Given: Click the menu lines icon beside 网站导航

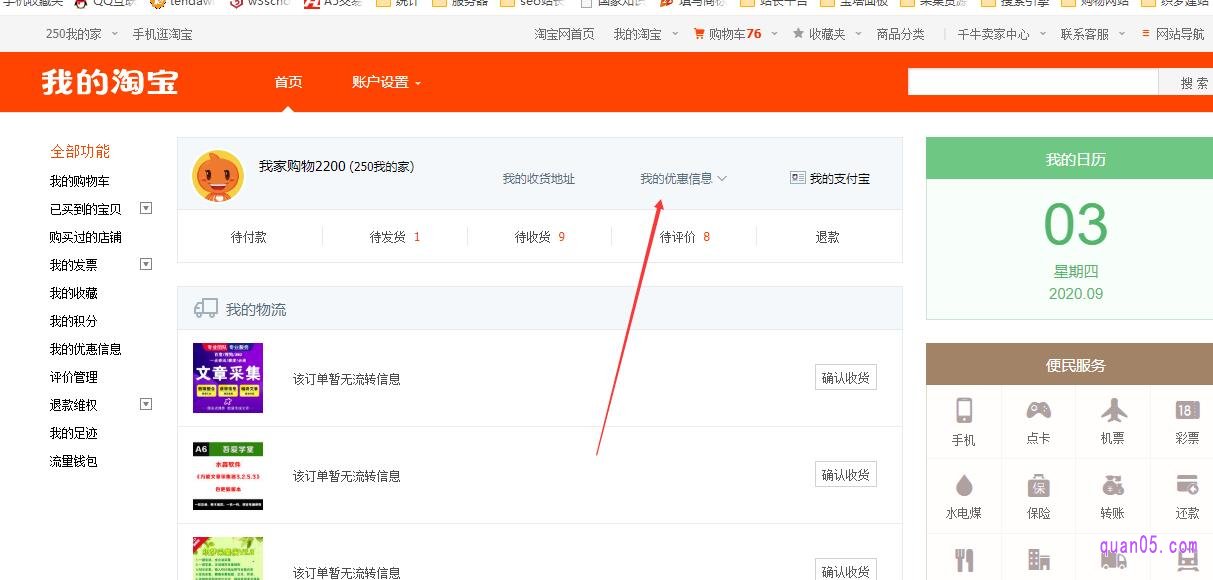Looking at the screenshot, I should coord(1146,33).
